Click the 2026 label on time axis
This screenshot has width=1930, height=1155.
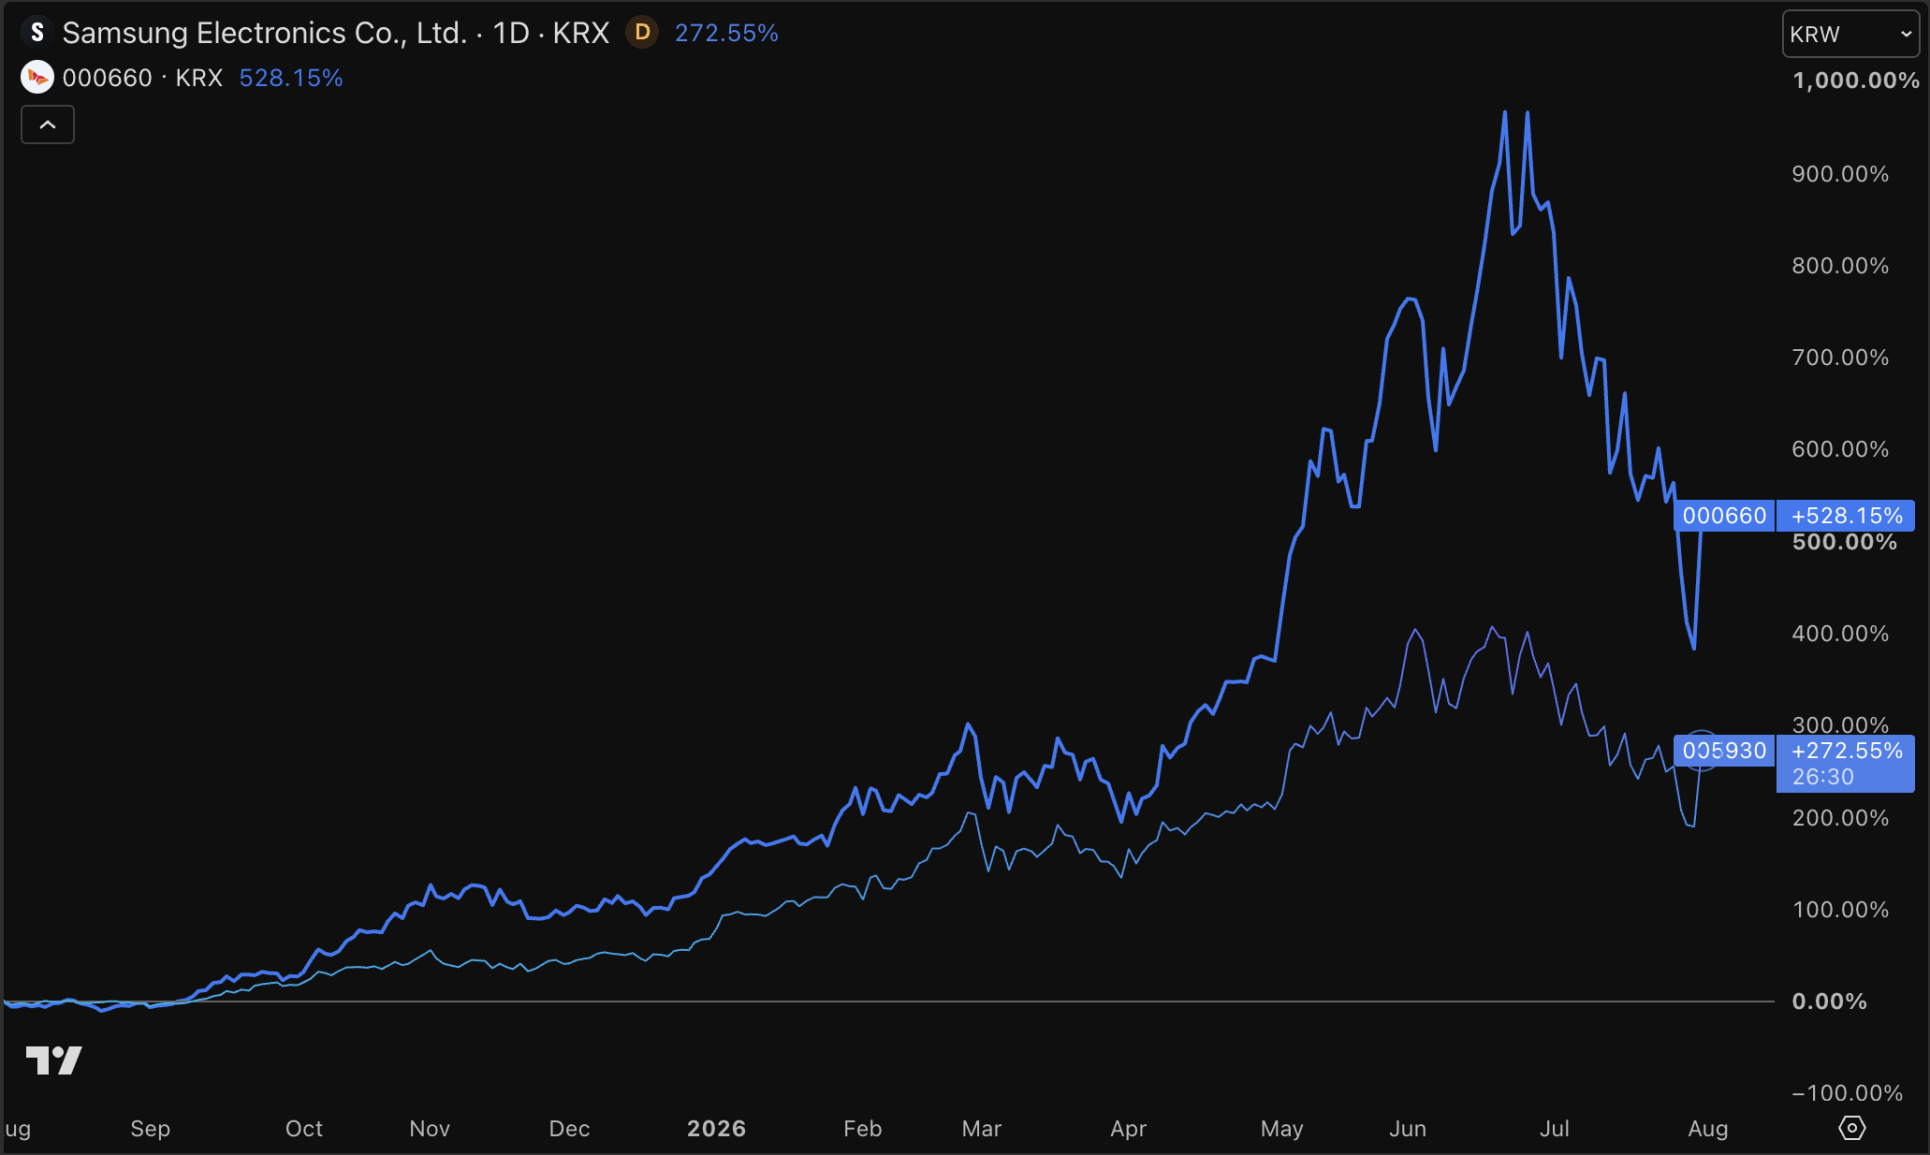(x=716, y=1129)
